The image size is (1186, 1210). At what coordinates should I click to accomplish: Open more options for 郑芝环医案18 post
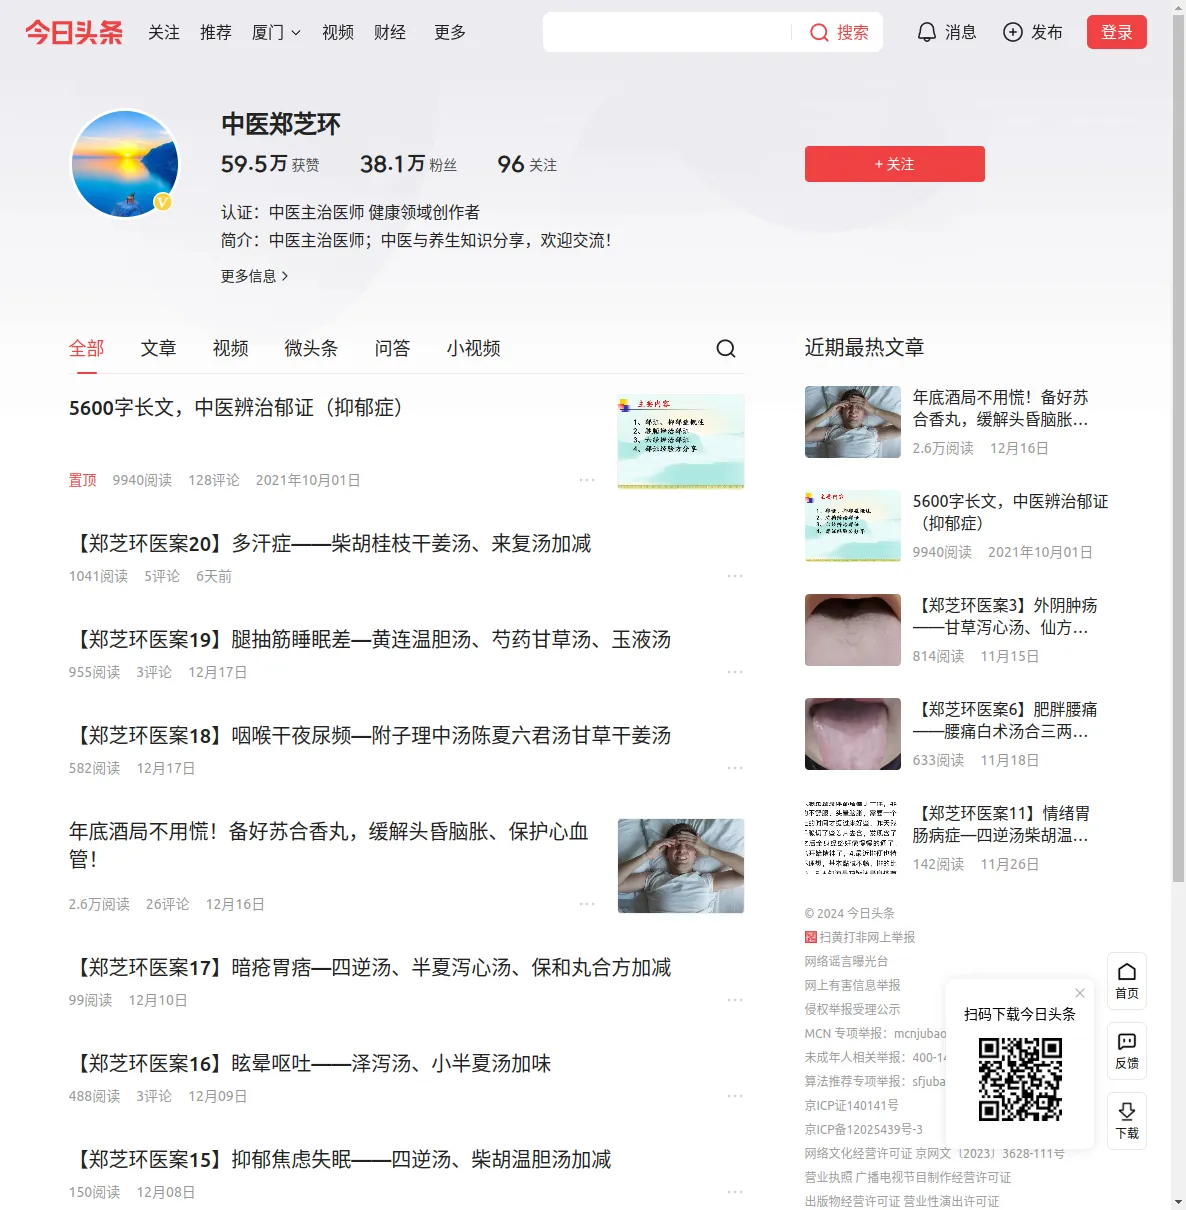pyautogui.click(x=735, y=768)
